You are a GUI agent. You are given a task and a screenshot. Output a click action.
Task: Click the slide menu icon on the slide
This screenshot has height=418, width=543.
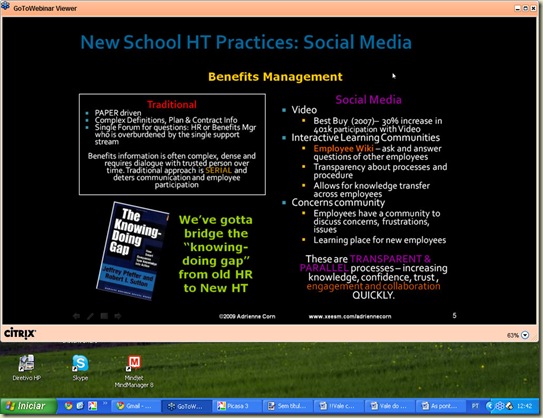(104, 316)
